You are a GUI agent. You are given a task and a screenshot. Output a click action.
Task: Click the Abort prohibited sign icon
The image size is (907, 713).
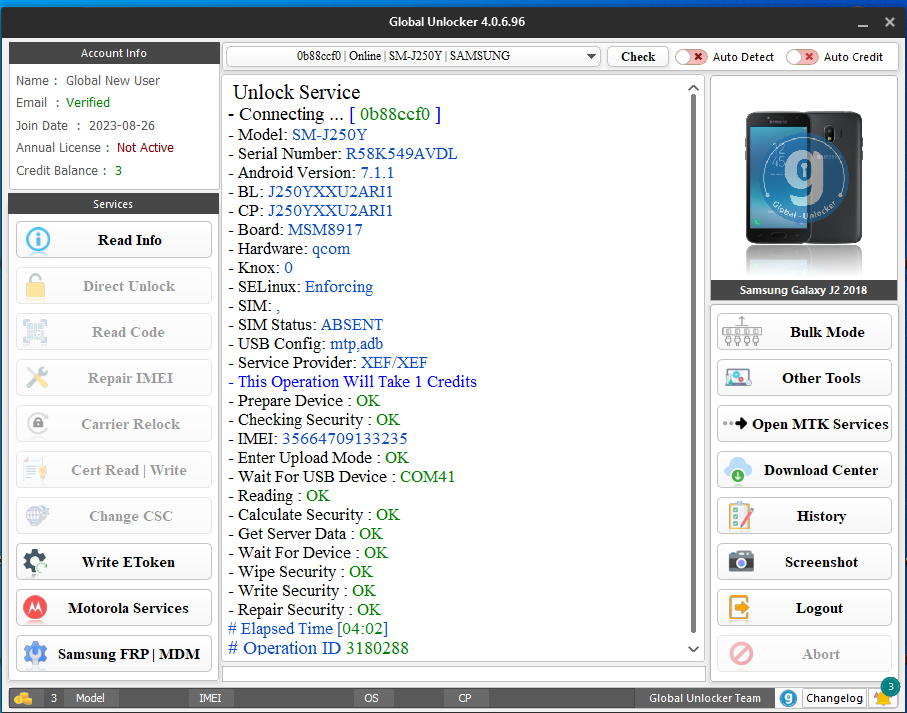tap(741, 653)
